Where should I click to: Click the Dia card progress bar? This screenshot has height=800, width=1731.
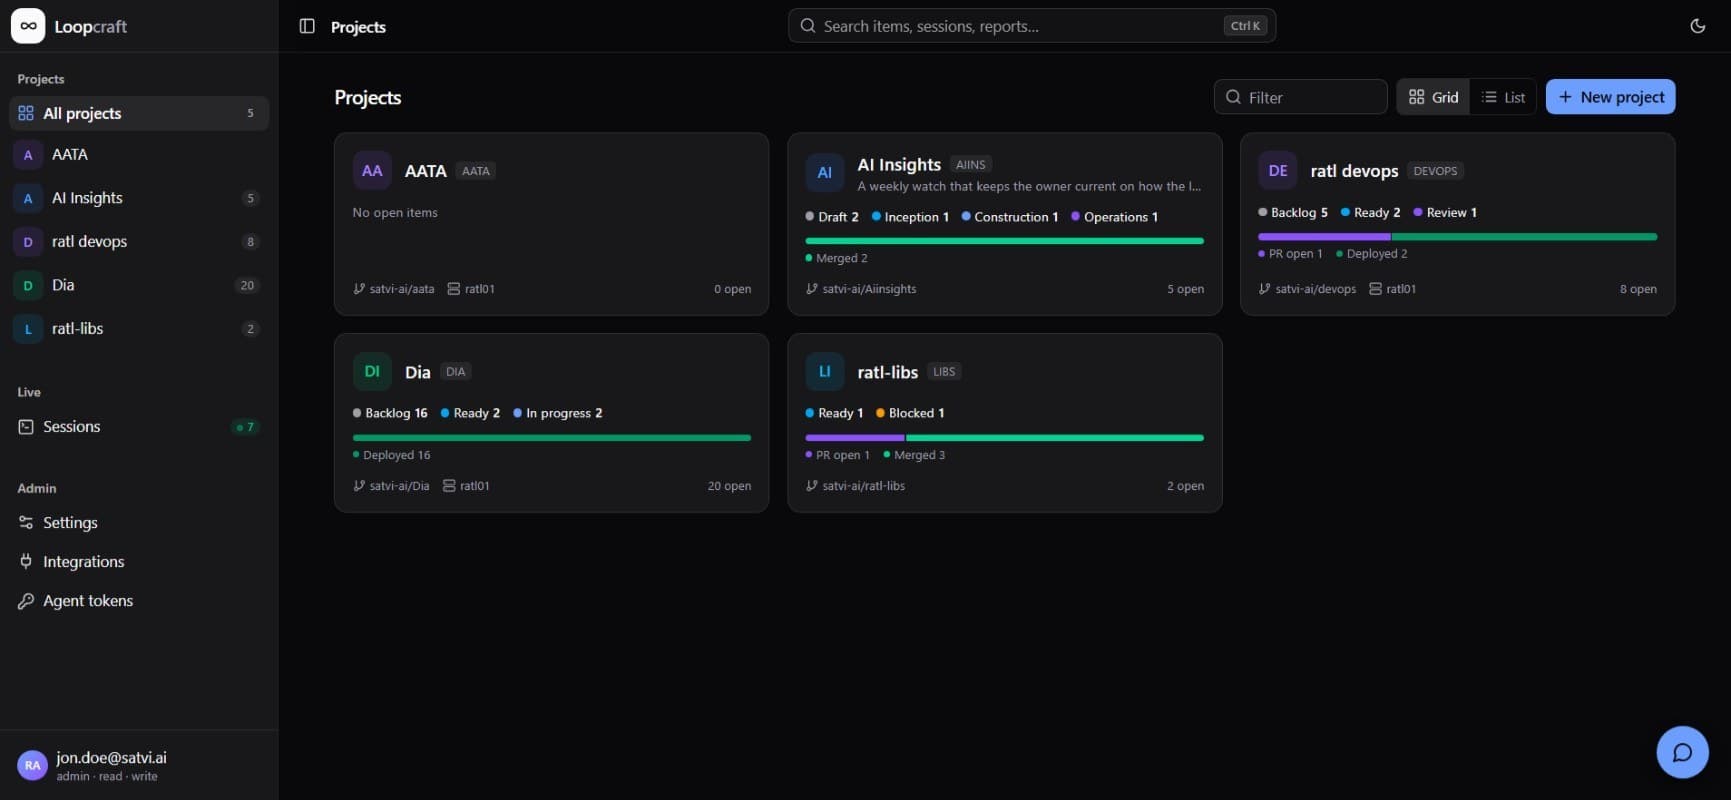click(551, 438)
